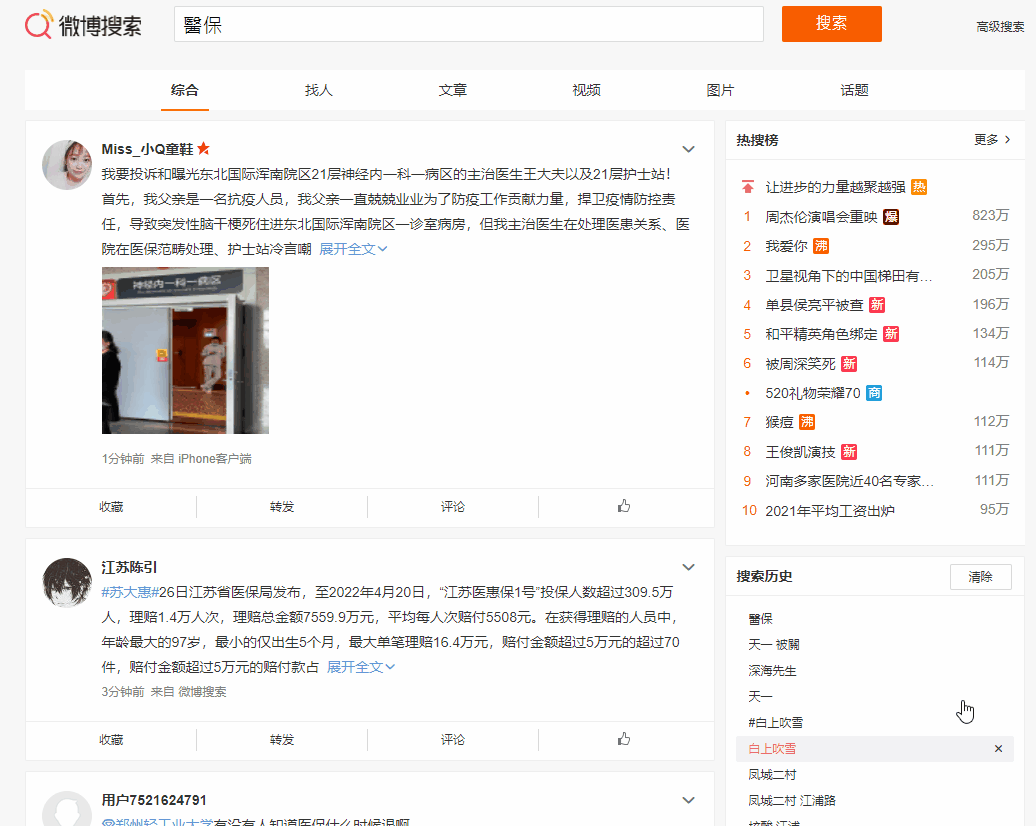This screenshot has width=1036, height=826.
Task: Click the 商 badge beside 520礼物荣耀70
Action: (x=874, y=393)
